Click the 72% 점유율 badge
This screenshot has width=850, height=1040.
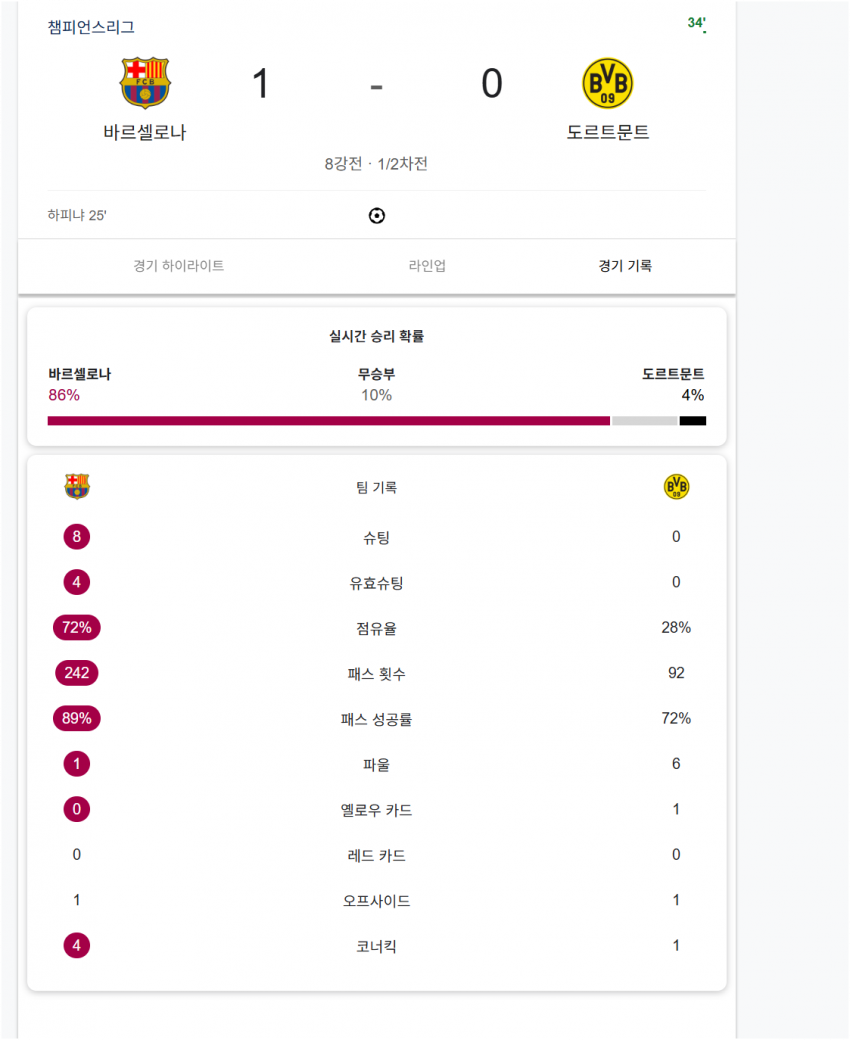click(77, 627)
